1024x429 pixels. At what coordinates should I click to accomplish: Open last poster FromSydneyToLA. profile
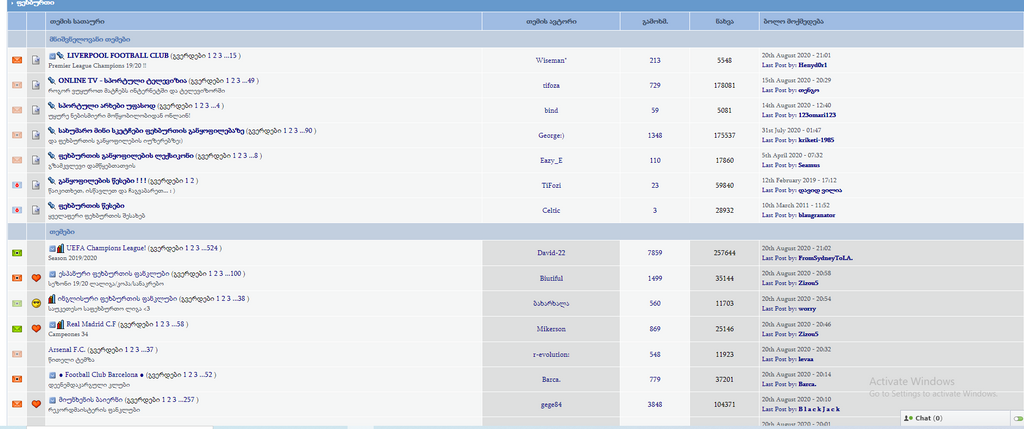tap(825, 258)
